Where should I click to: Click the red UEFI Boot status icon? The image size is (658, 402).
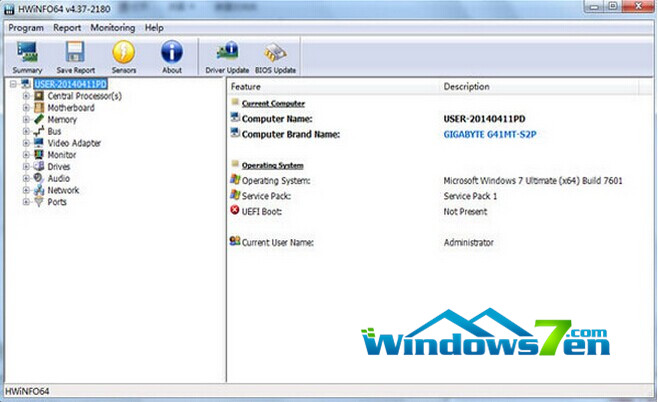pyautogui.click(x=235, y=210)
